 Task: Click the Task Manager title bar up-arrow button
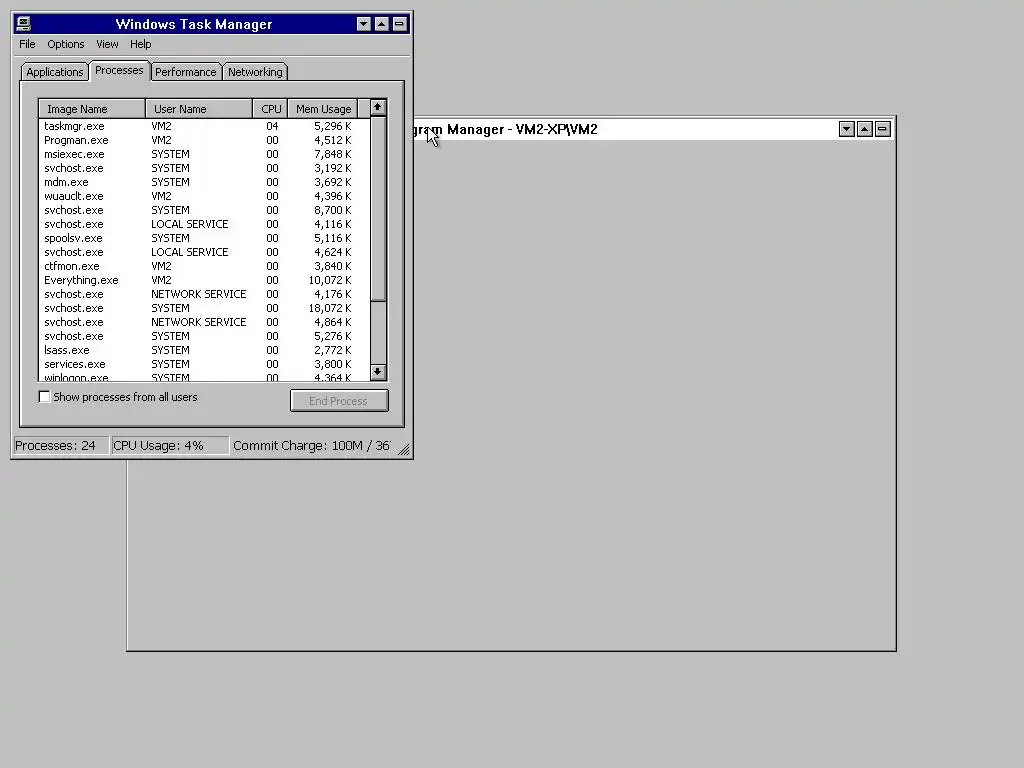point(381,24)
